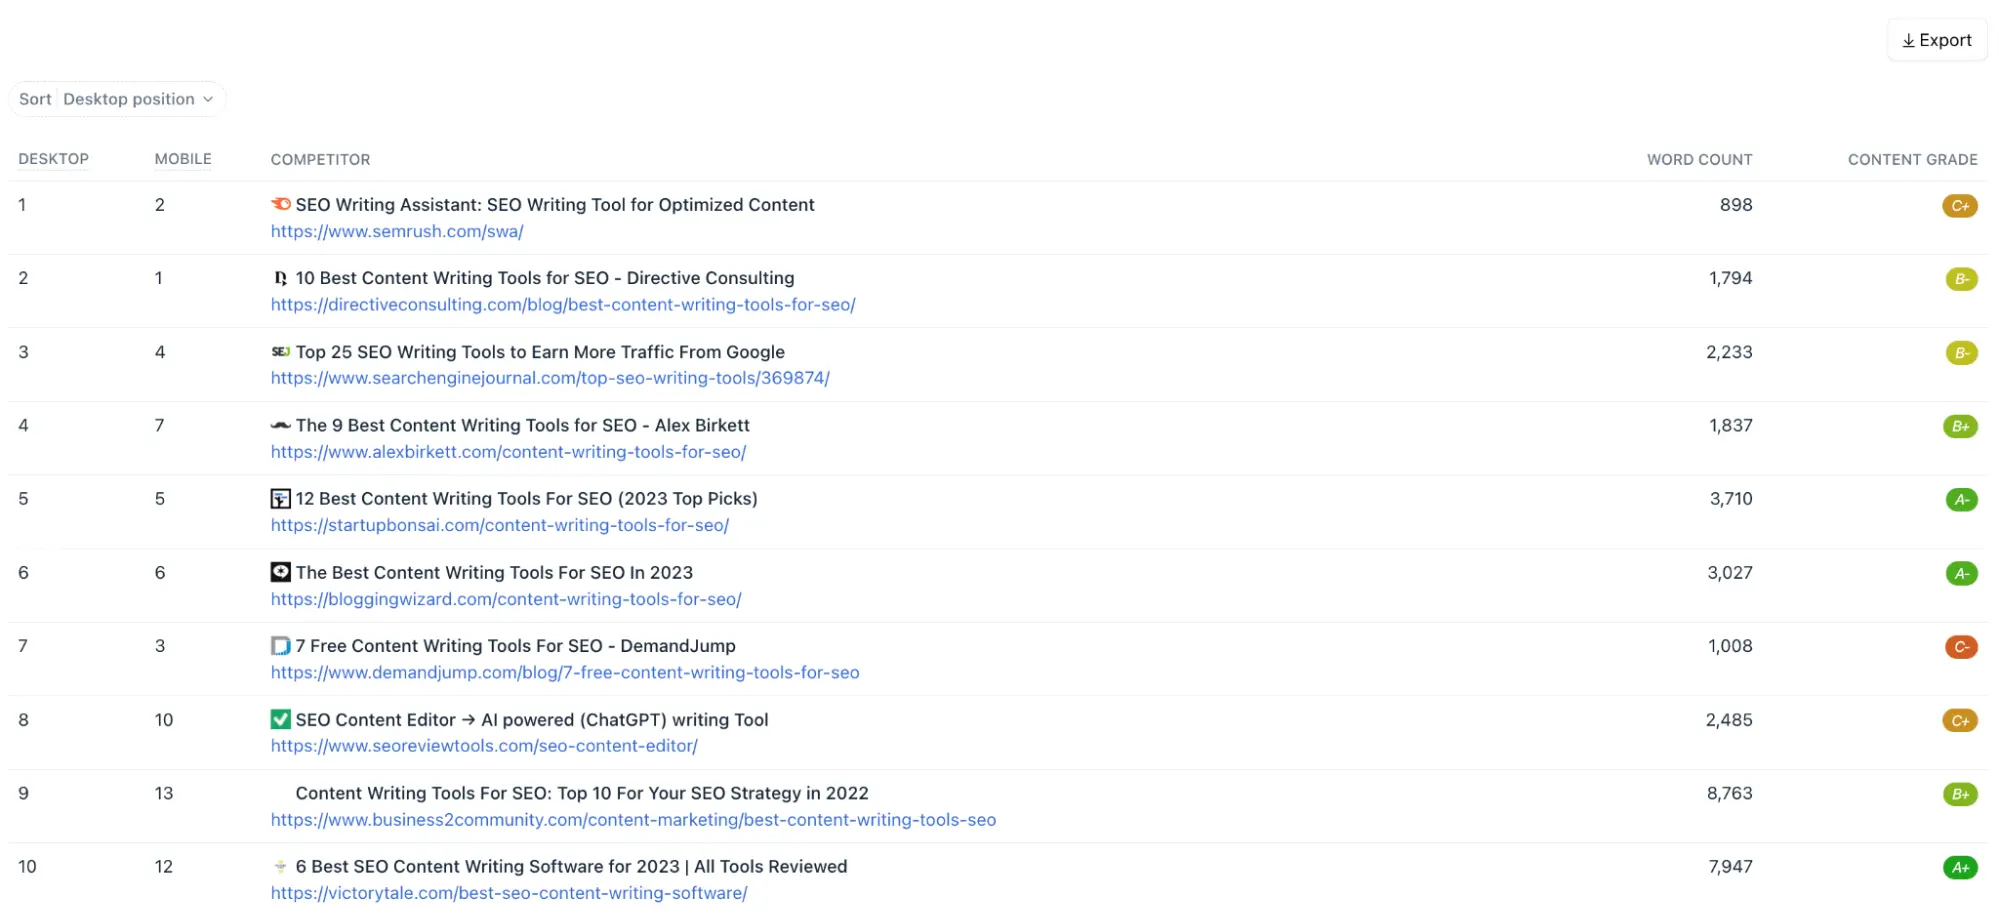This screenshot has width=1999, height=913.
Task: Click the B+ grade badge for Business2Community
Action: (1960, 795)
